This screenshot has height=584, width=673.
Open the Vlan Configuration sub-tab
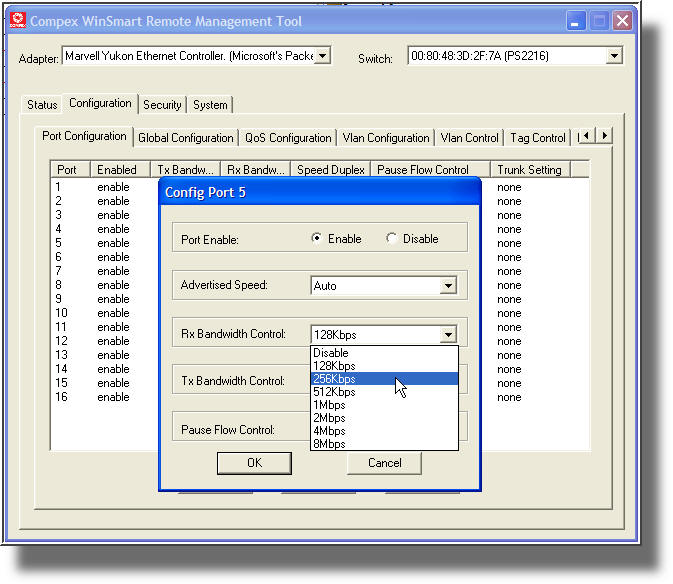click(386, 138)
